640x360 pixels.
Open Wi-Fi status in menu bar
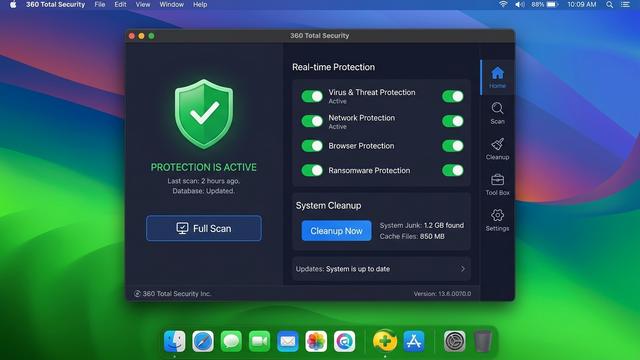click(503, 4)
